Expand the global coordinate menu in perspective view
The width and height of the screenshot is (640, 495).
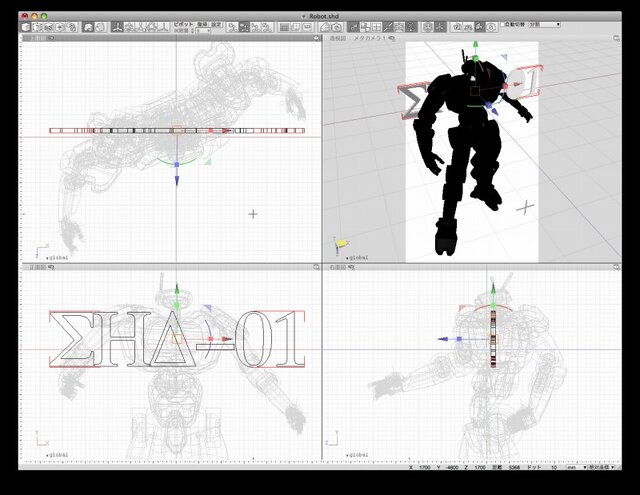[357, 258]
